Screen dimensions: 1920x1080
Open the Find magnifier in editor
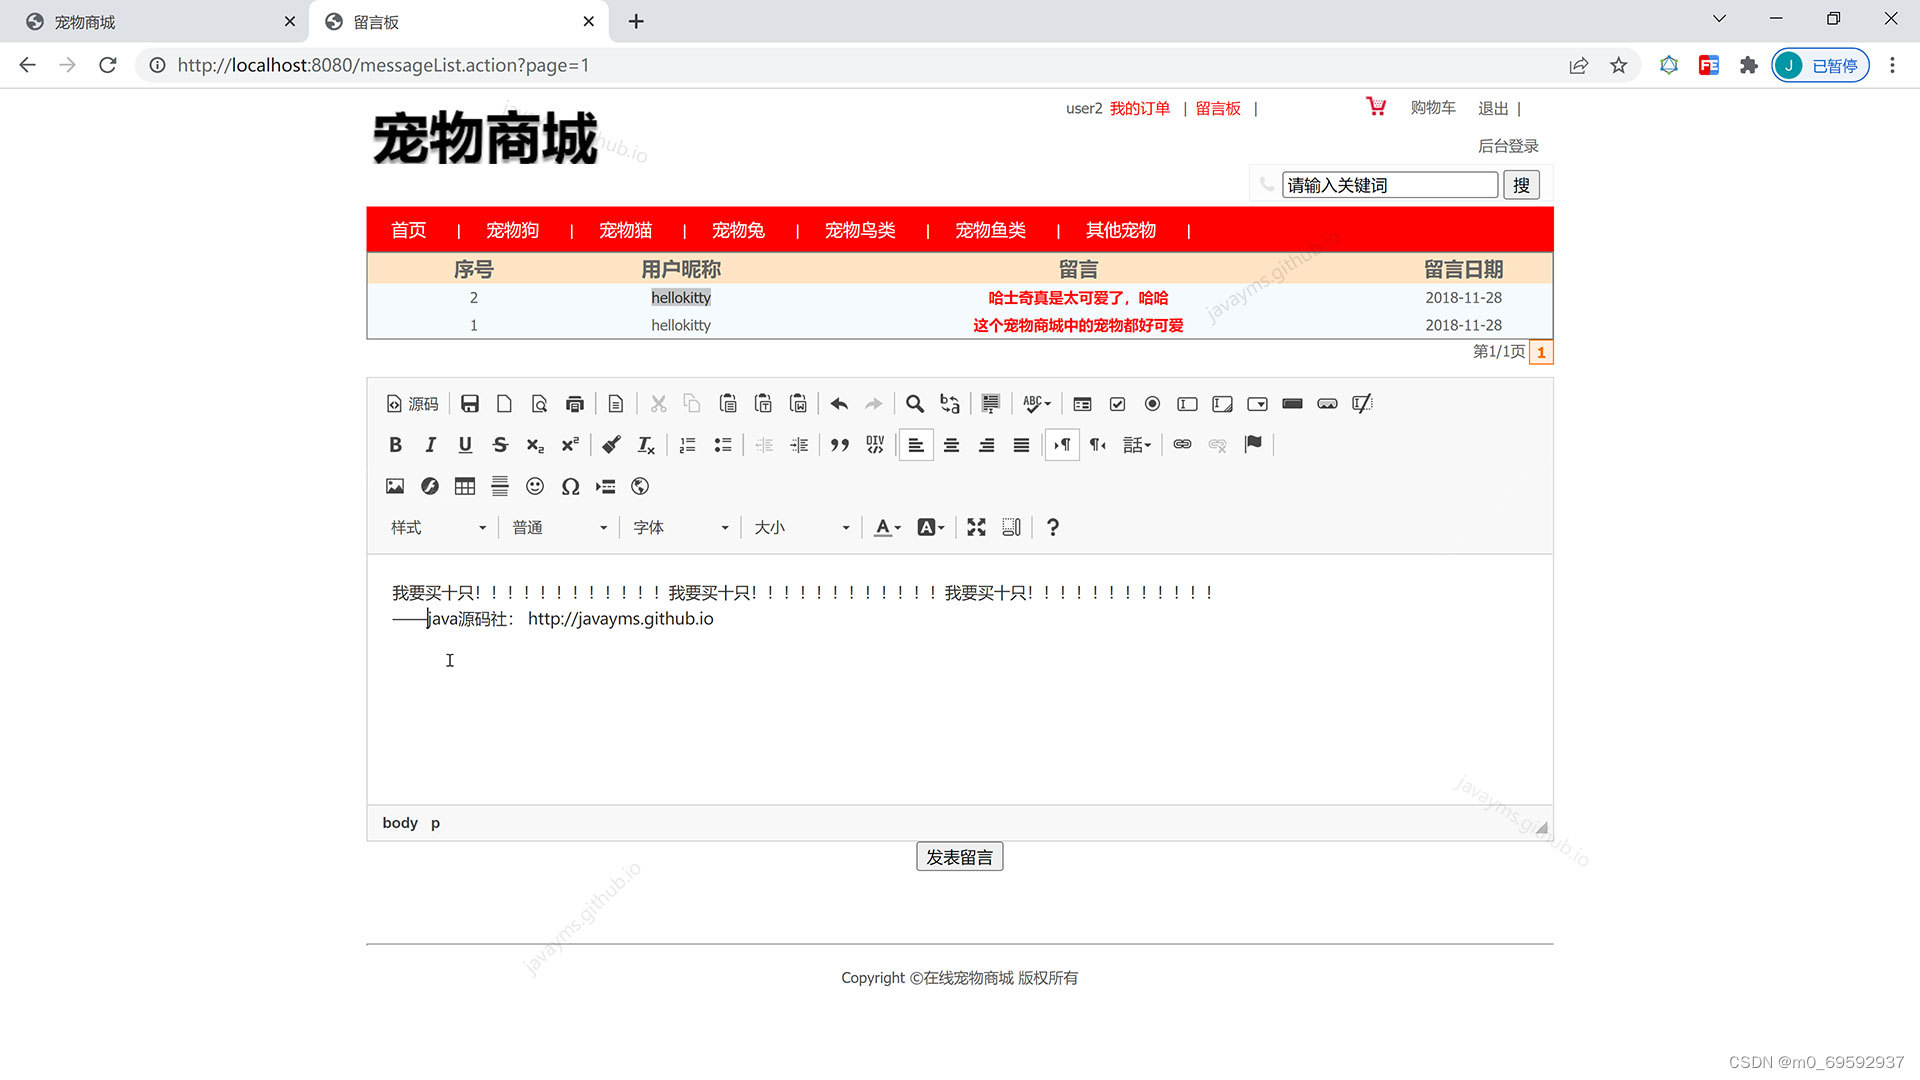pyautogui.click(x=915, y=404)
